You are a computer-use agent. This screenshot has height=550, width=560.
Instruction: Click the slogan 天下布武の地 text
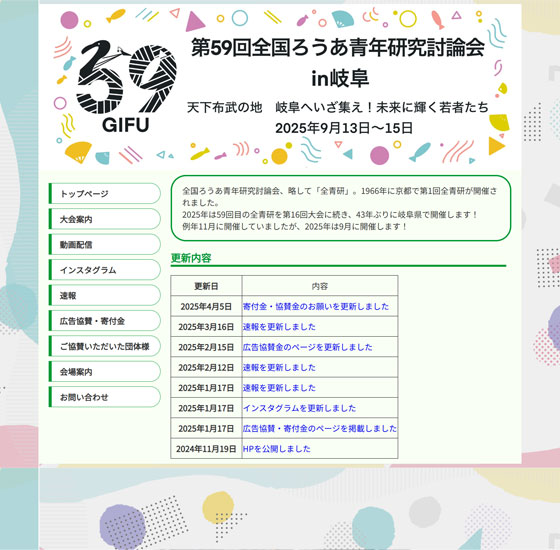coord(225,107)
